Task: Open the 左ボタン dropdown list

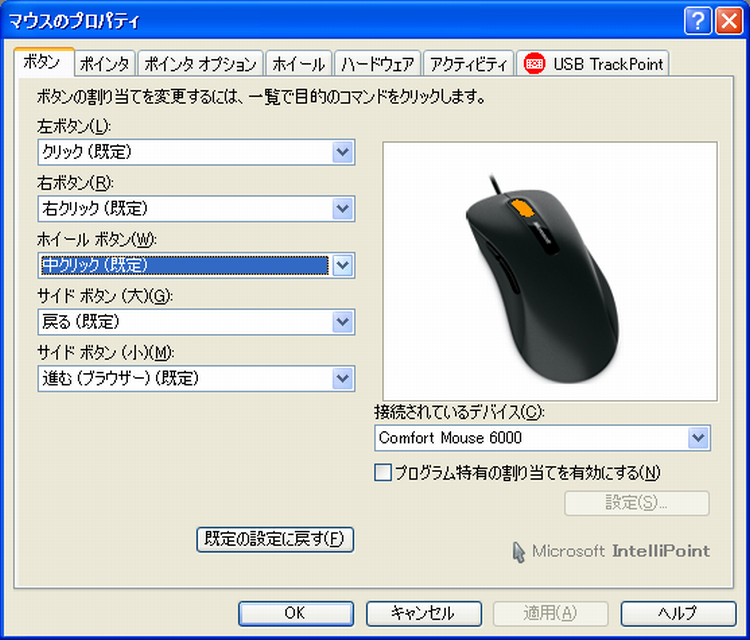Action: tap(343, 152)
